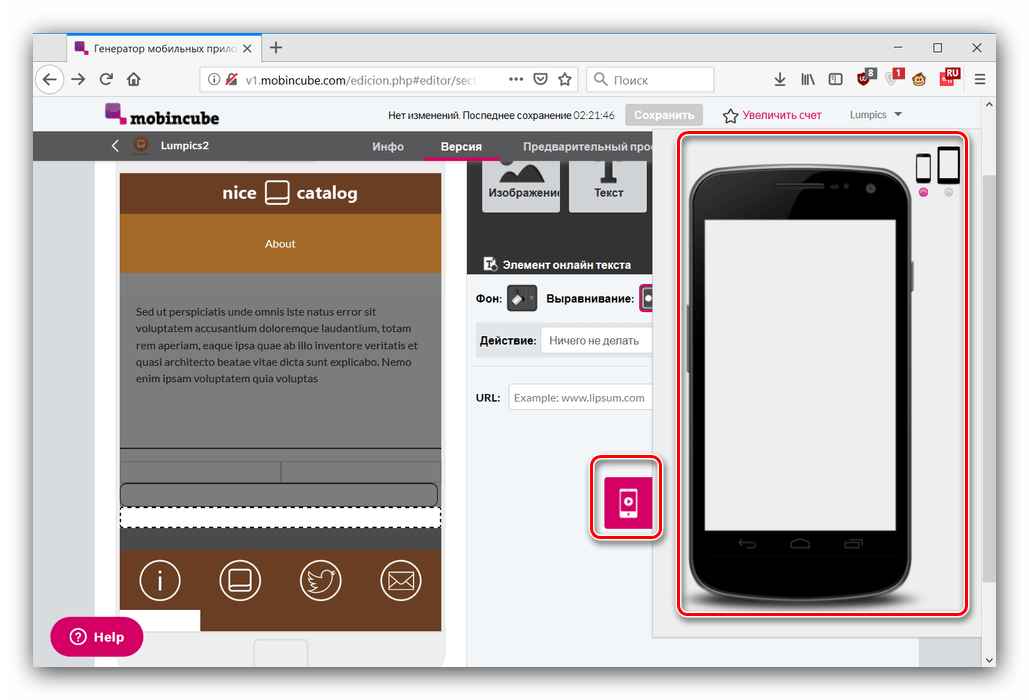Image resolution: width=1029 pixels, height=700 pixels.
Task: Open the RU red extension icon
Action: coord(950,77)
